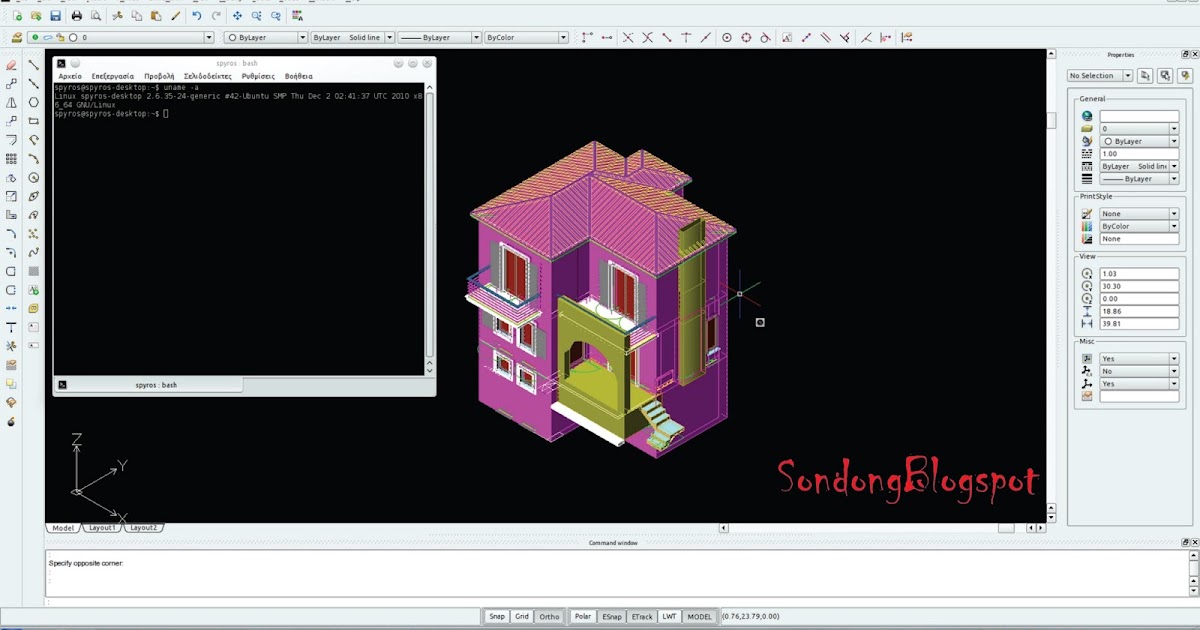This screenshot has width=1200, height=630.
Task: Click the Save floppy disk icon
Action: click(x=55, y=16)
